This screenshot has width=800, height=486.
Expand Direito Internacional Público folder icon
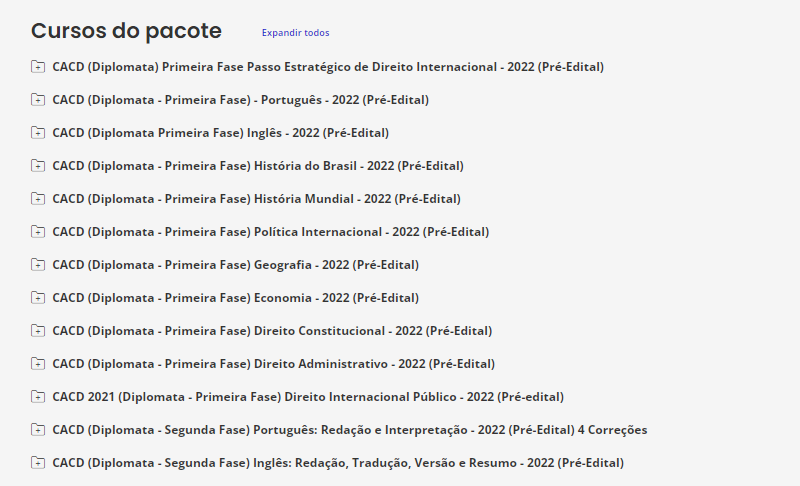(38, 397)
